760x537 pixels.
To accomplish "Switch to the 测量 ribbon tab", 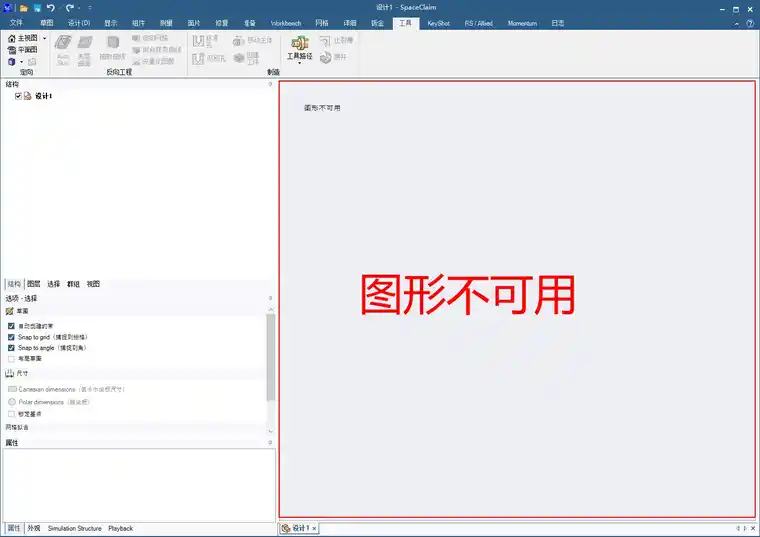I will coord(166,23).
